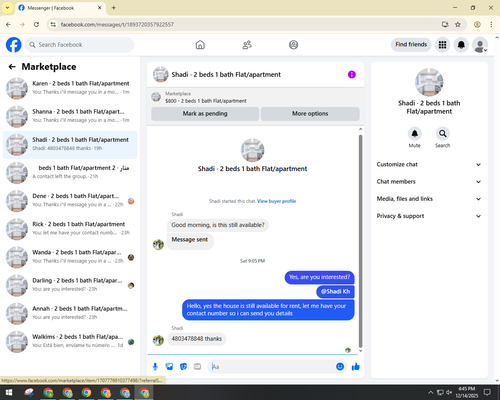The width and height of the screenshot is (500, 400).
Task: Open the profile circle icon in top navigation
Action: coord(293,45)
